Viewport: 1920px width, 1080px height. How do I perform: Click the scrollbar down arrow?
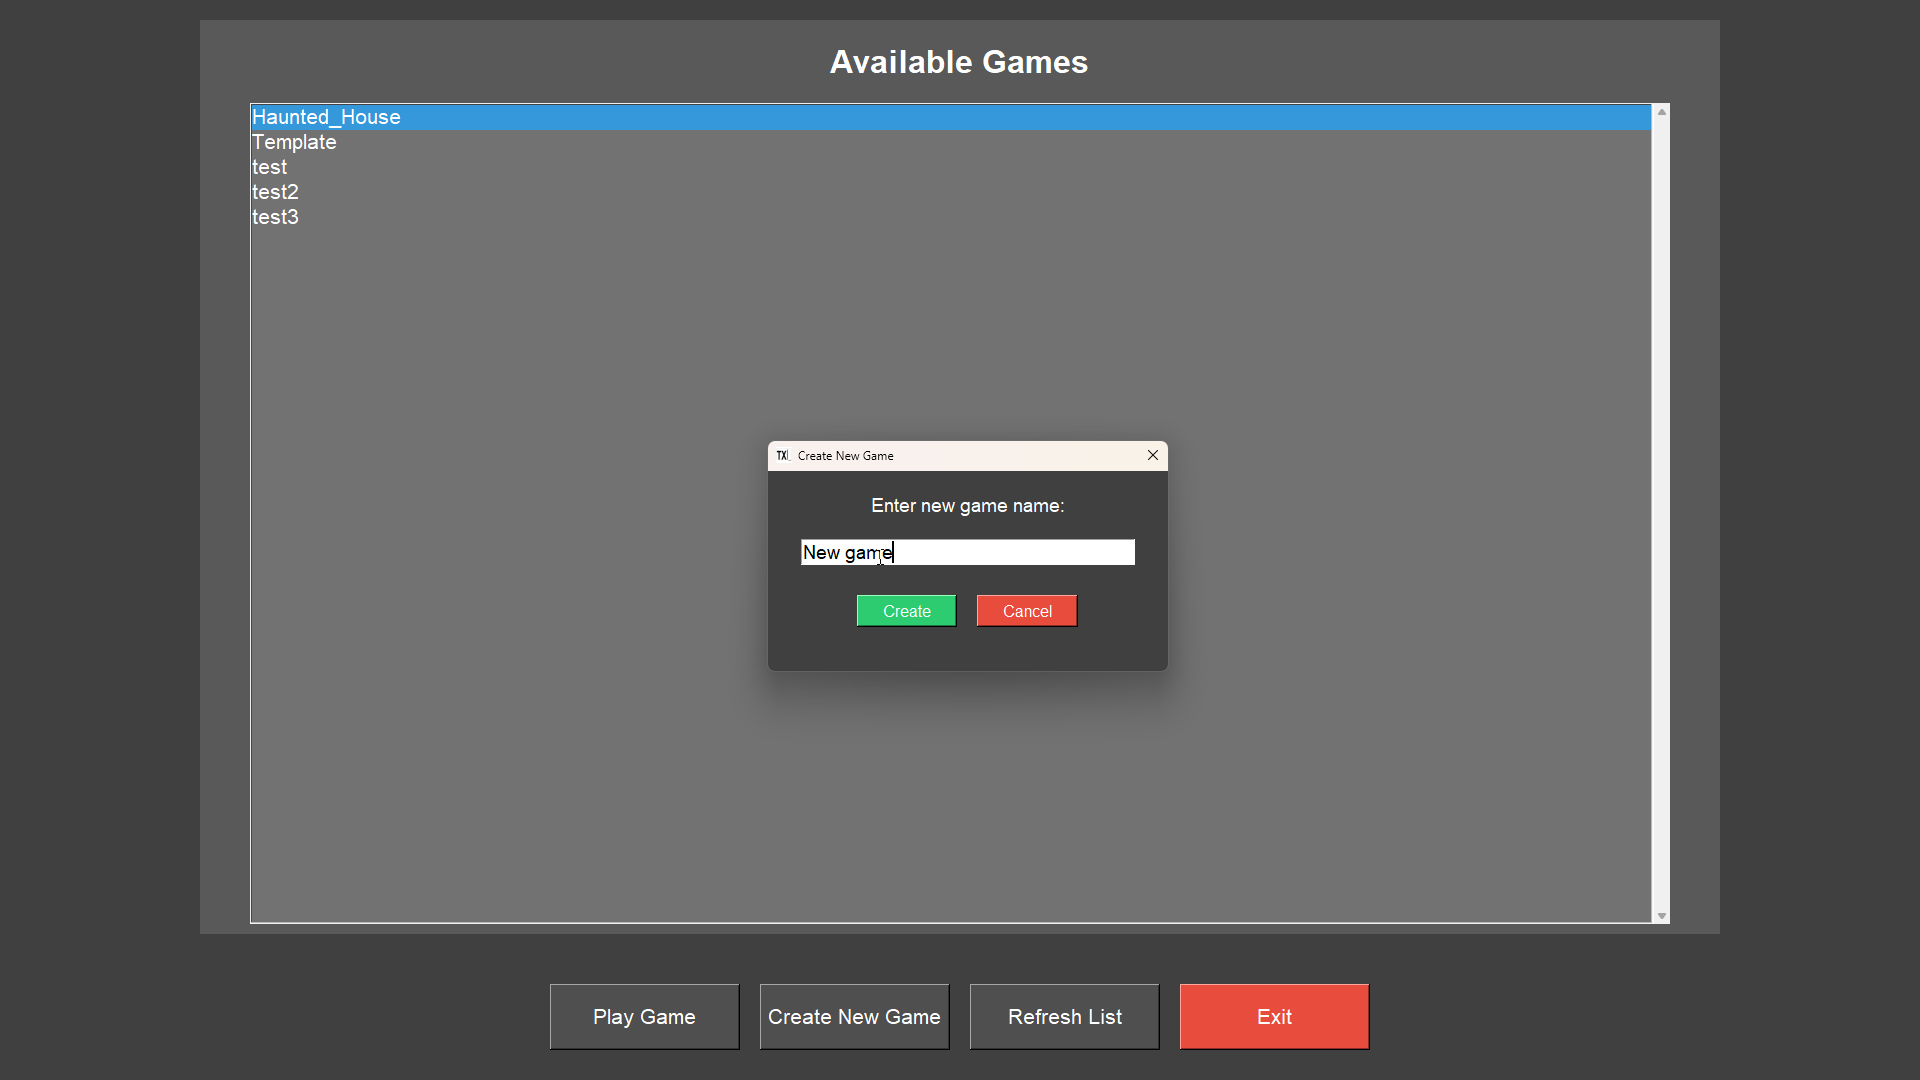pyautogui.click(x=1661, y=916)
